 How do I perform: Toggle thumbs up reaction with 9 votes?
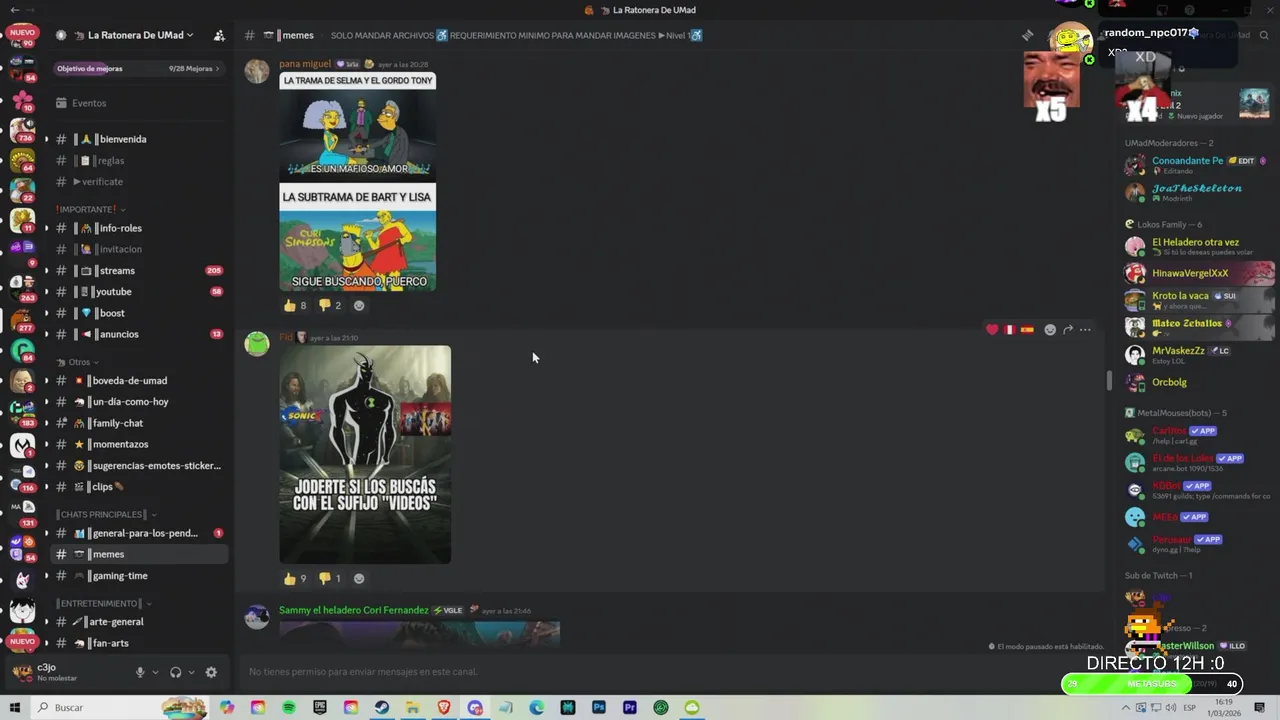[295, 578]
